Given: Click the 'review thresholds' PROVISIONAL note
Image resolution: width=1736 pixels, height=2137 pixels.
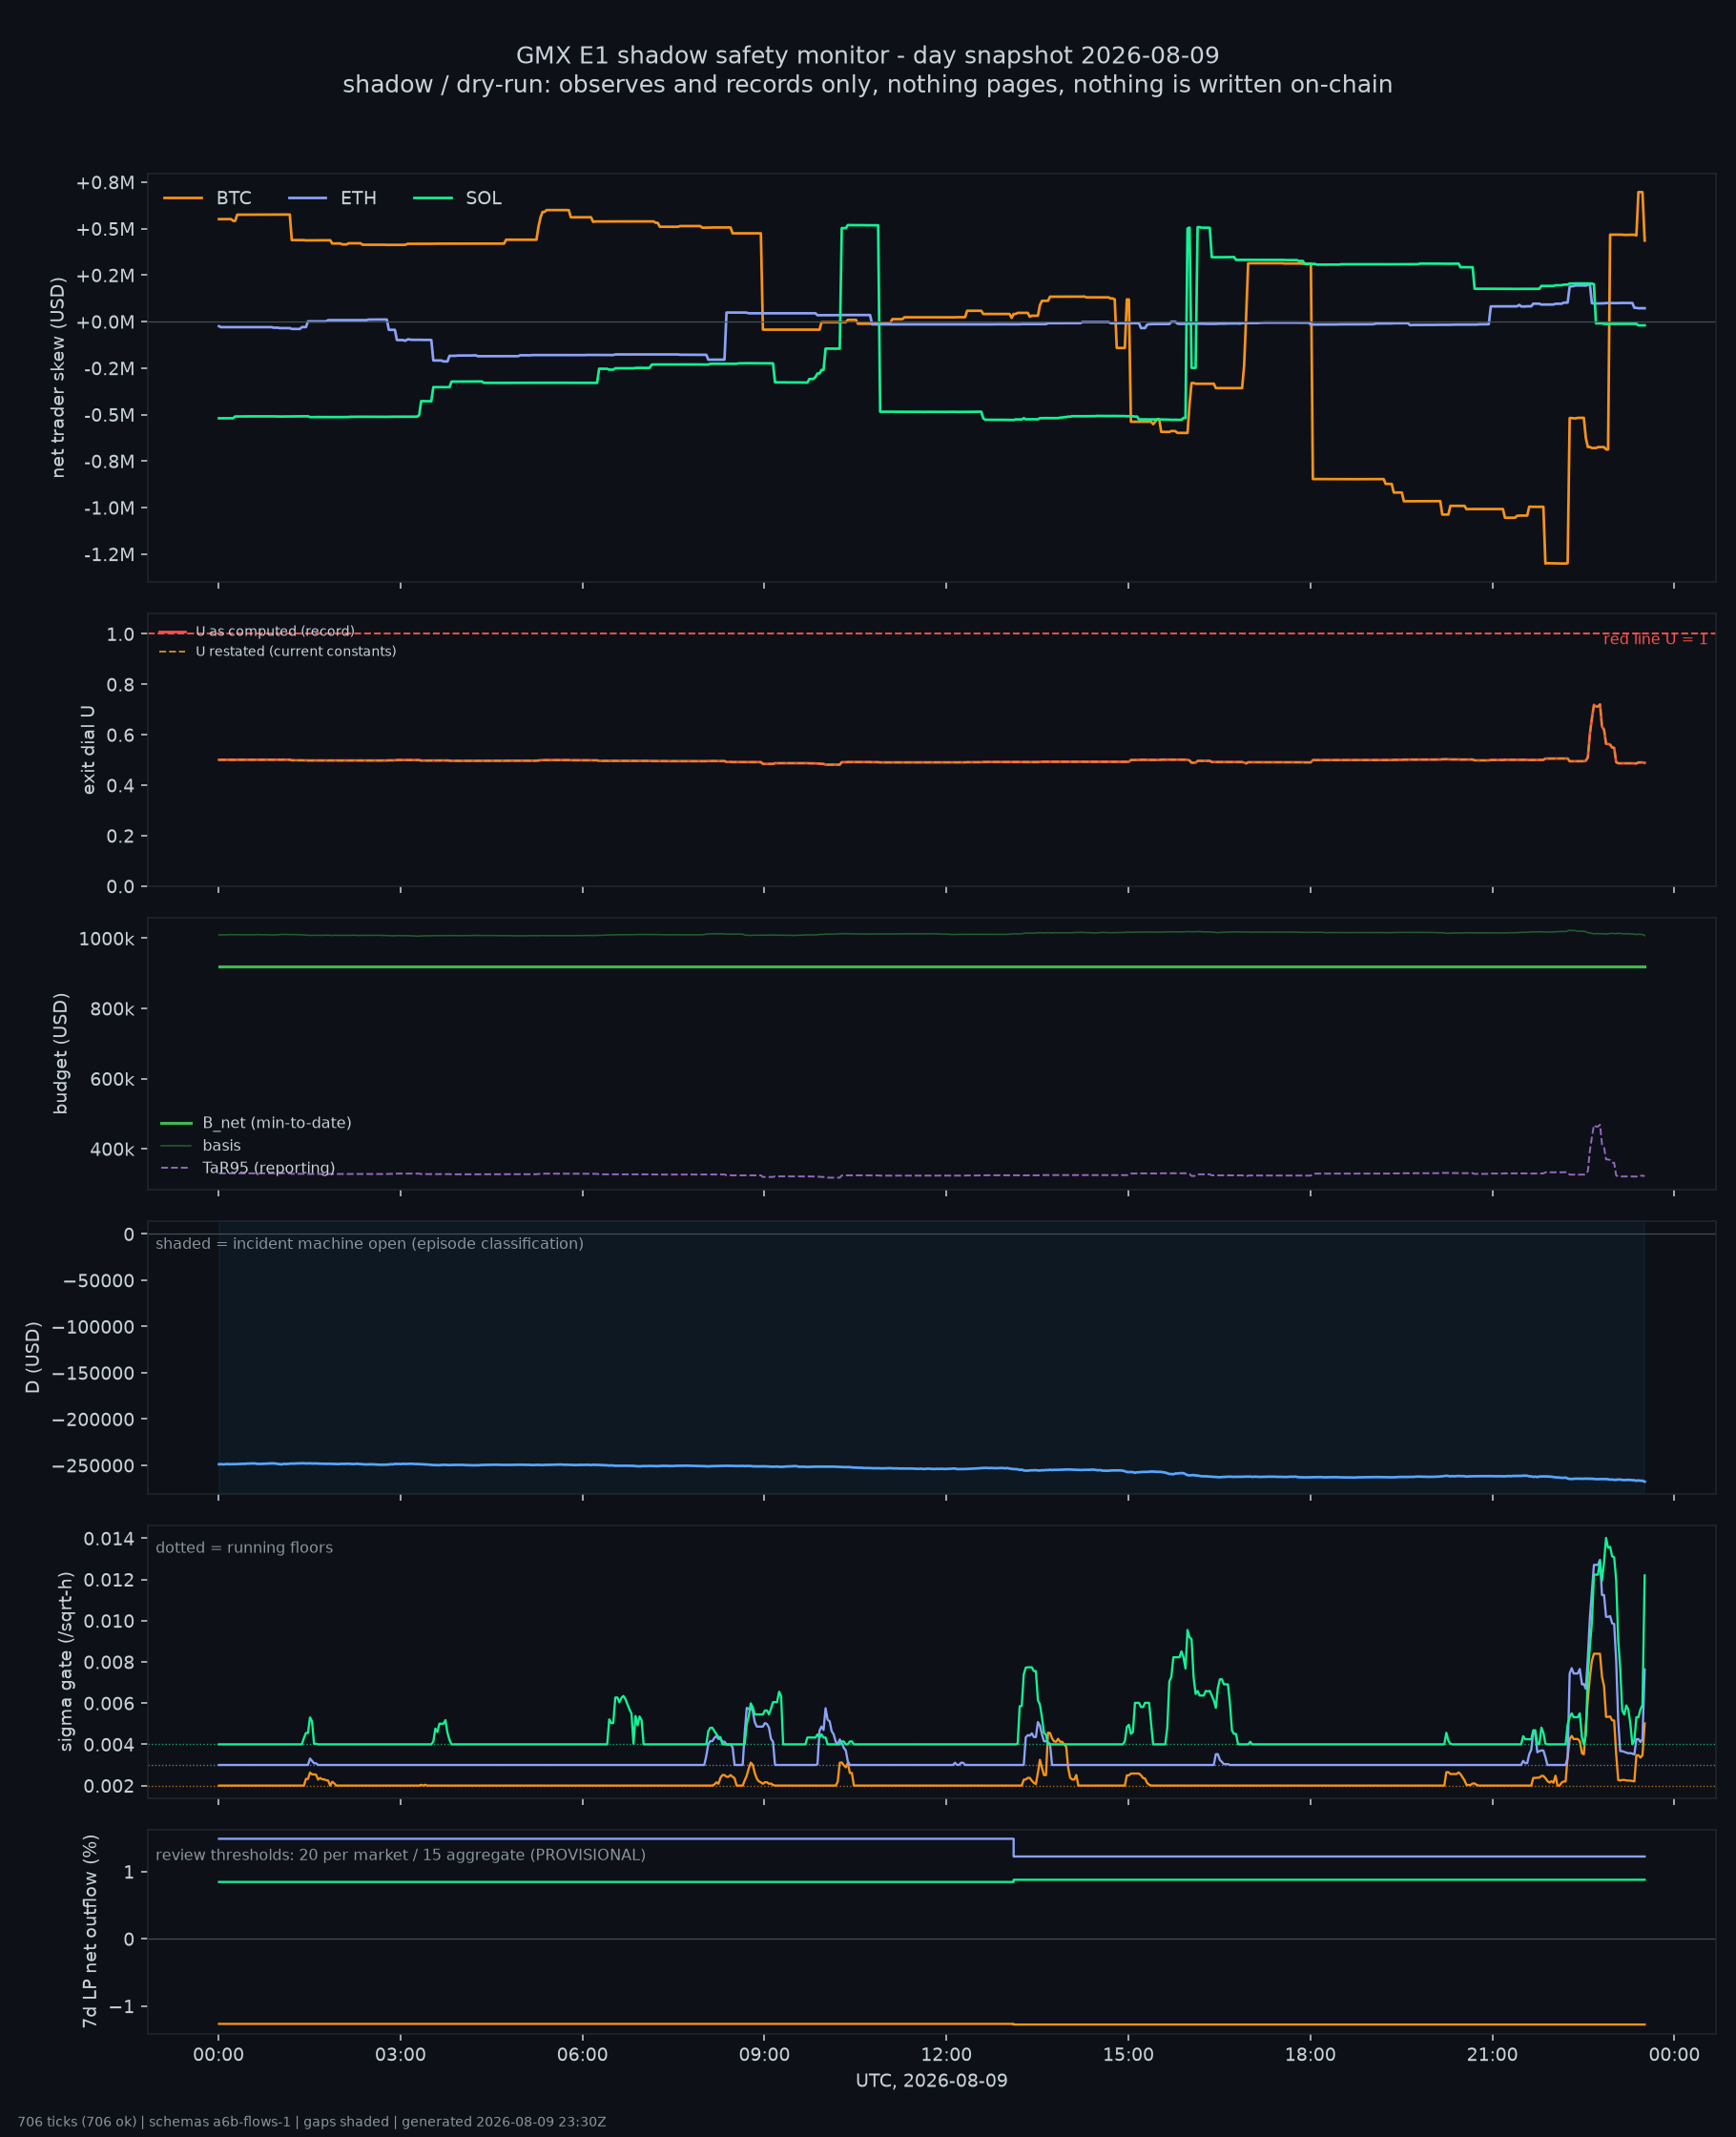Looking at the screenshot, I should (400, 1855).
